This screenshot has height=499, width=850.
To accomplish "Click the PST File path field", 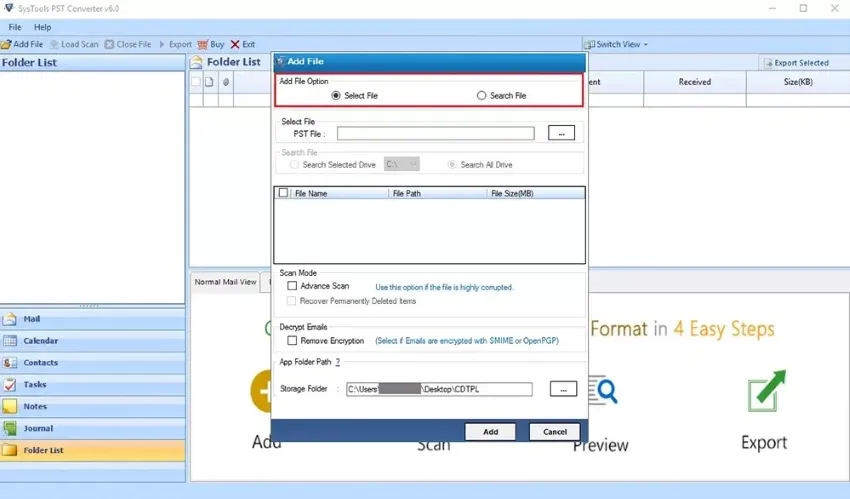I will tap(435, 133).
